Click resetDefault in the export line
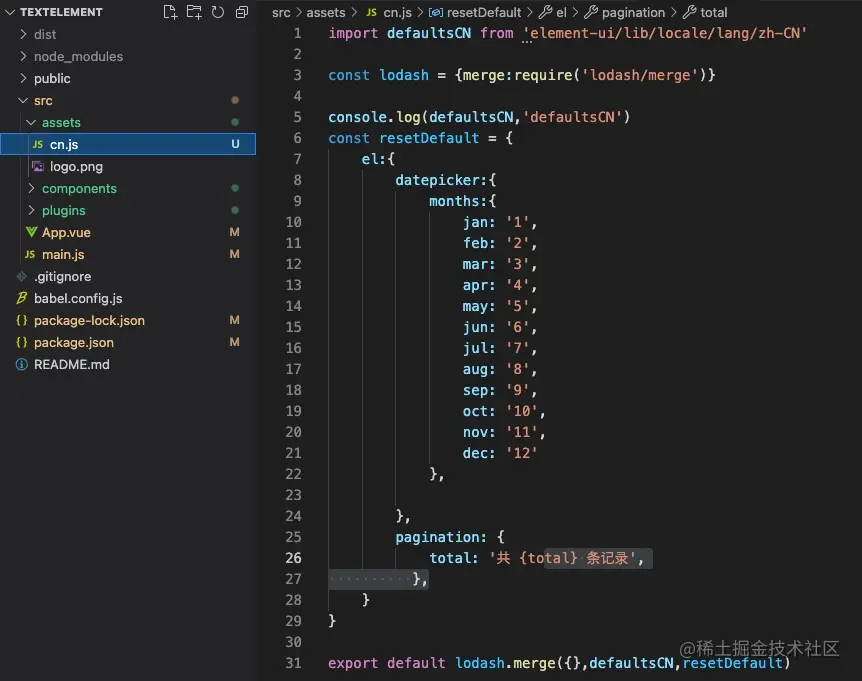 click(x=732, y=663)
